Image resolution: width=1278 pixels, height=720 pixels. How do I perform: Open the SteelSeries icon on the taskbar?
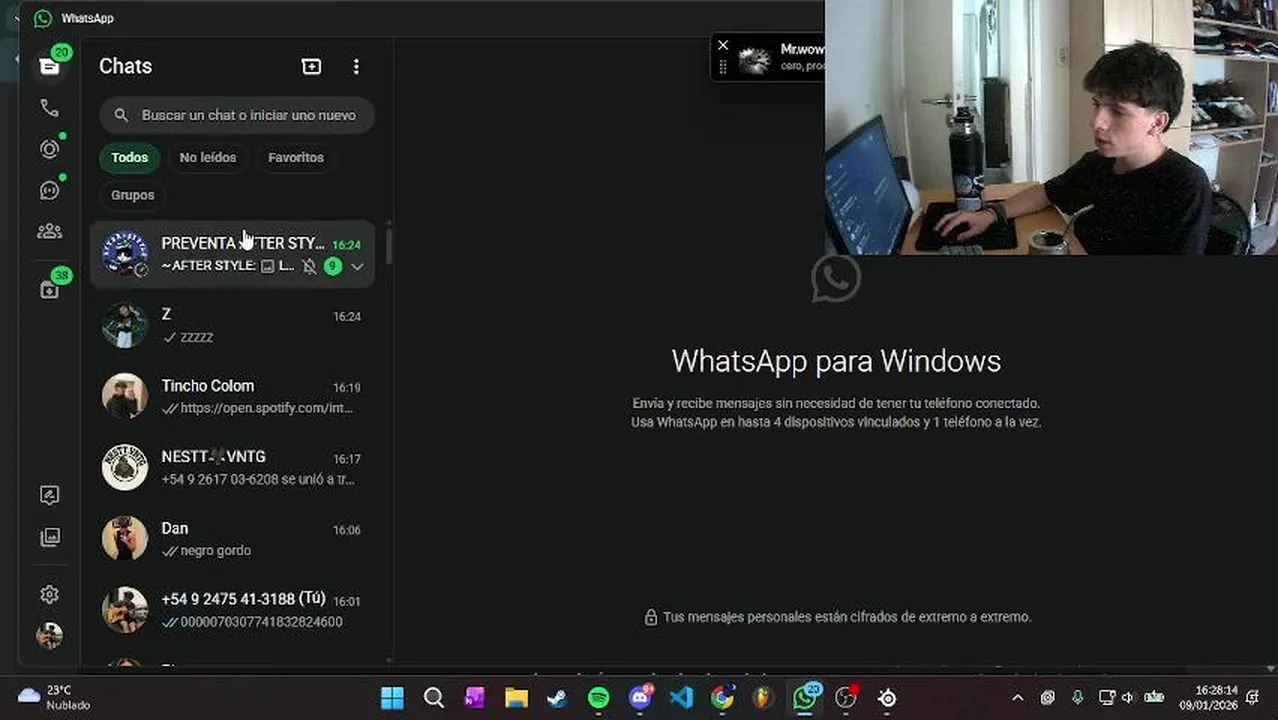(887, 698)
